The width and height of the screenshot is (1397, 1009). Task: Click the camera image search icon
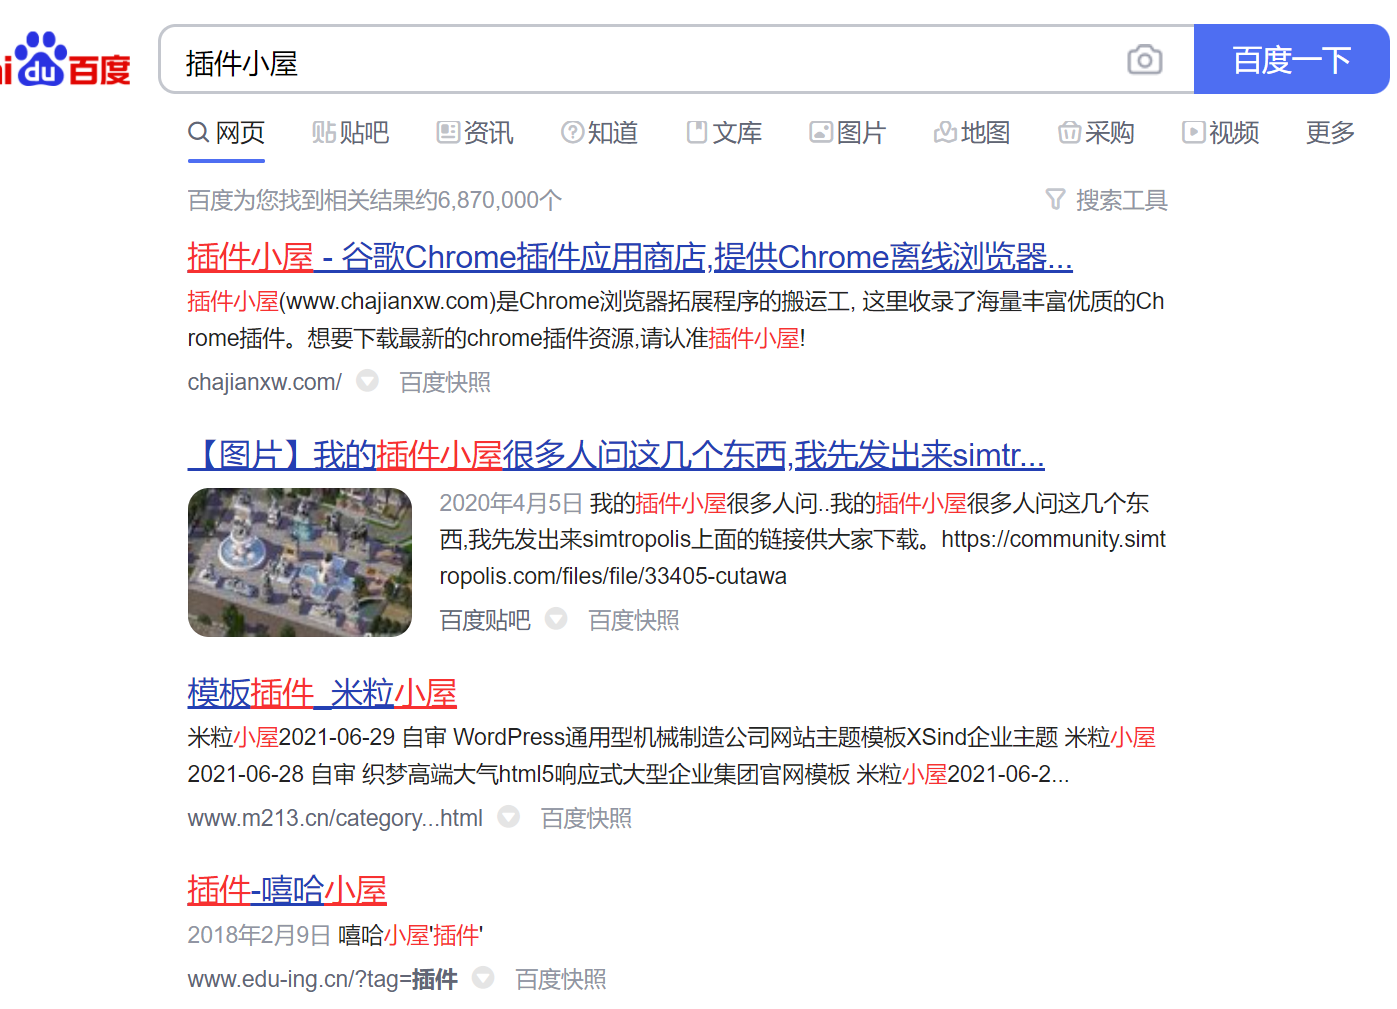pyautogui.click(x=1144, y=60)
